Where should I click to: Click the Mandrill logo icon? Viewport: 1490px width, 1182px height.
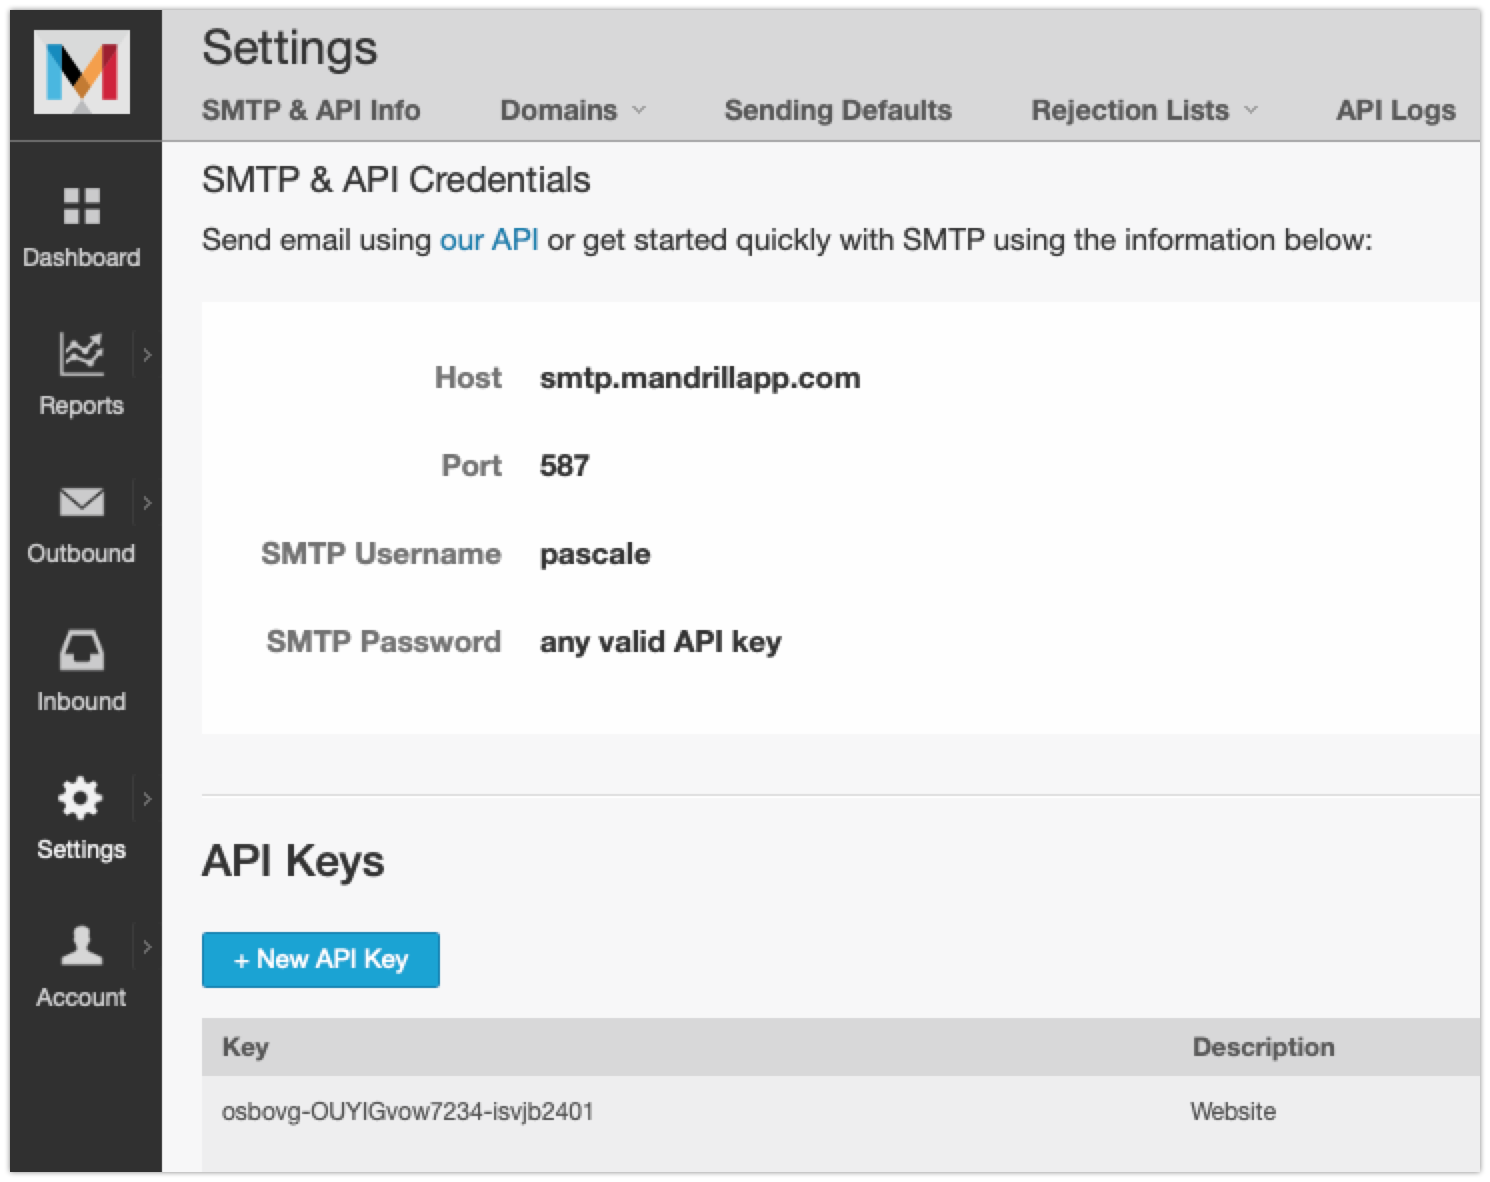[82, 72]
